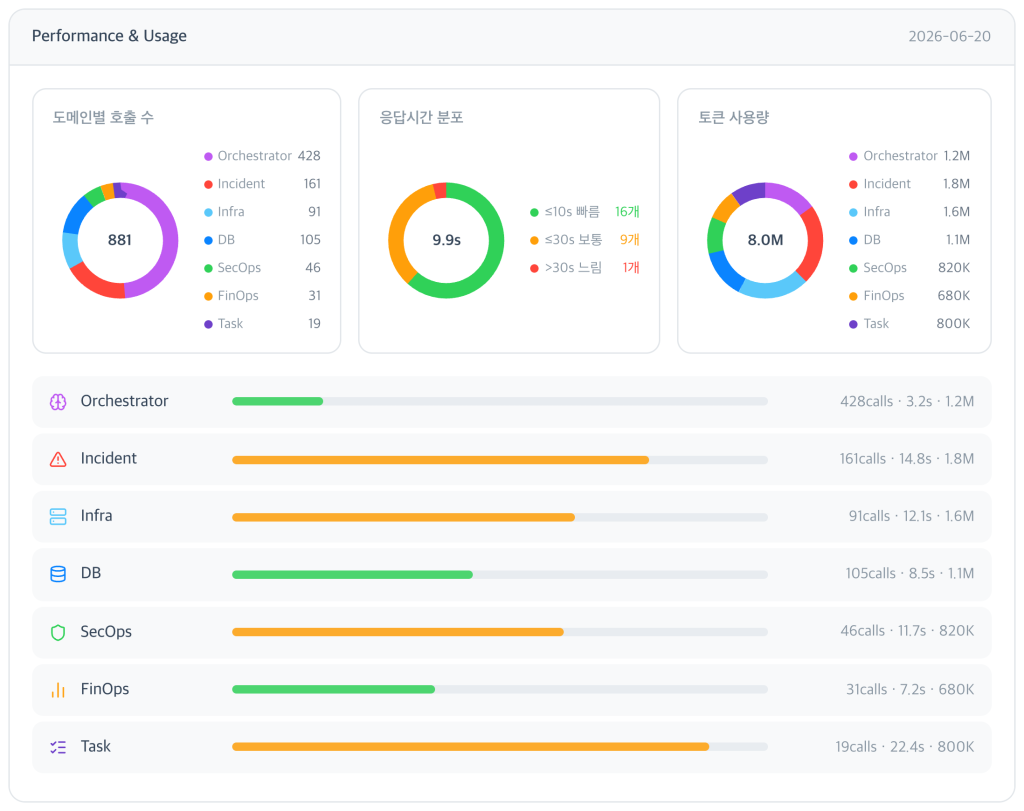
Task: Click the Infra server icon
Action: tap(58, 517)
